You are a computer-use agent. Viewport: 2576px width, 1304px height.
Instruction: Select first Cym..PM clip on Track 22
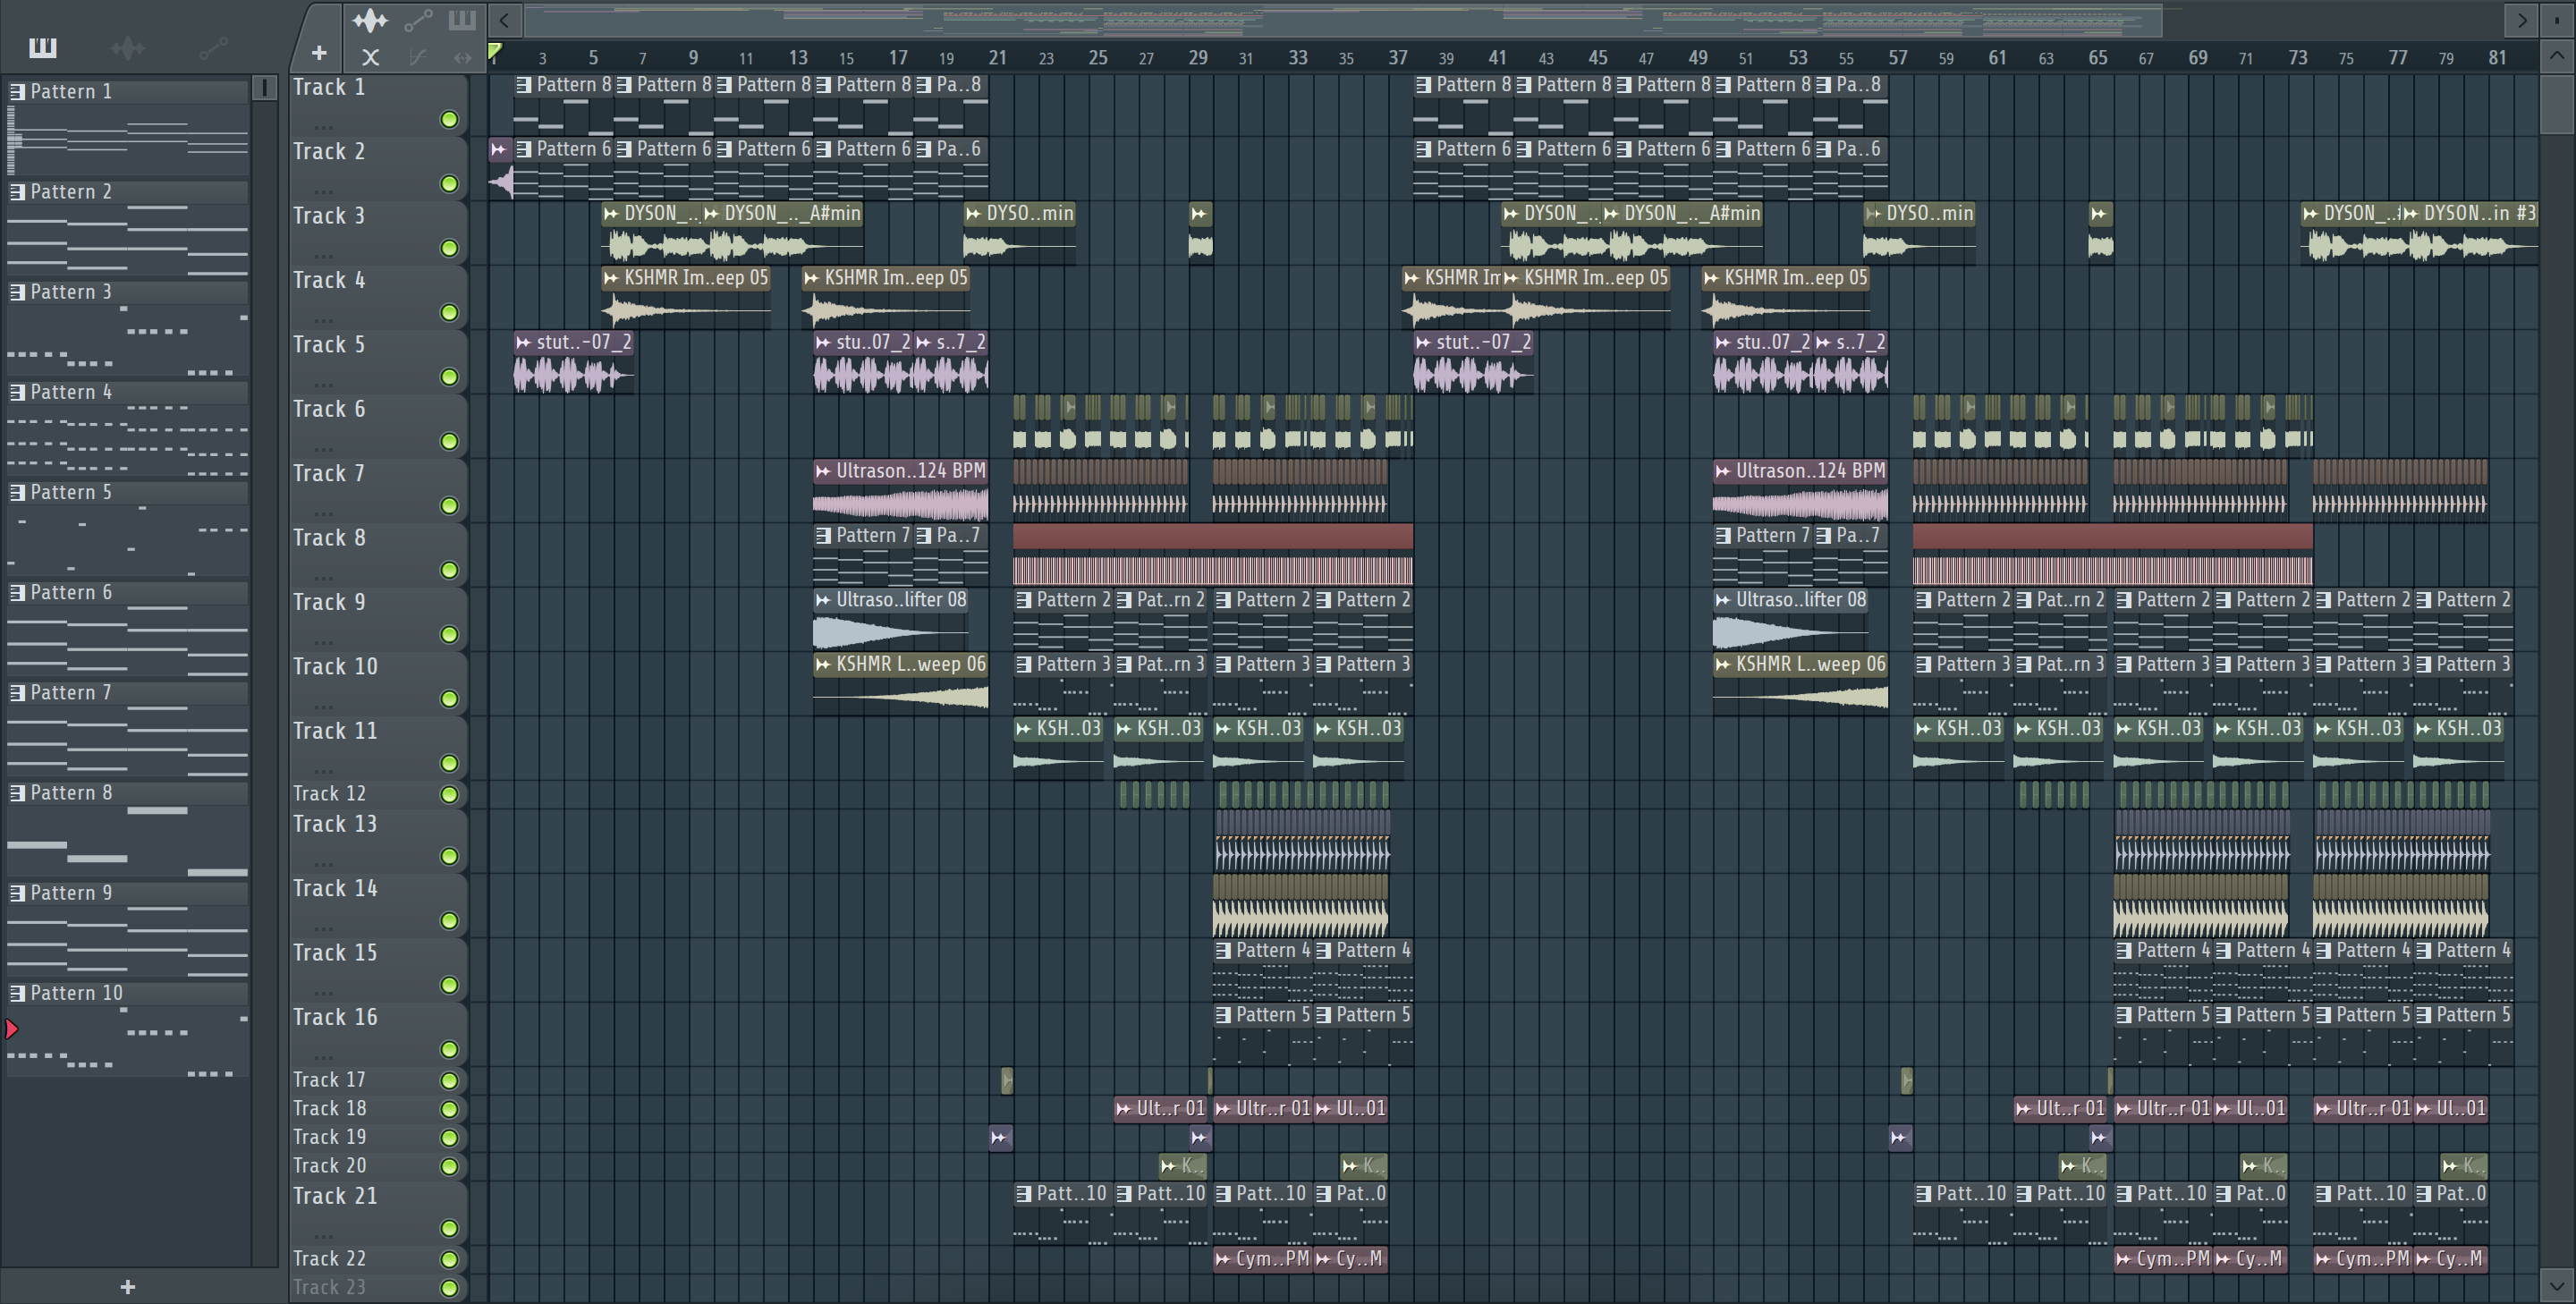[x=1262, y=1259]
